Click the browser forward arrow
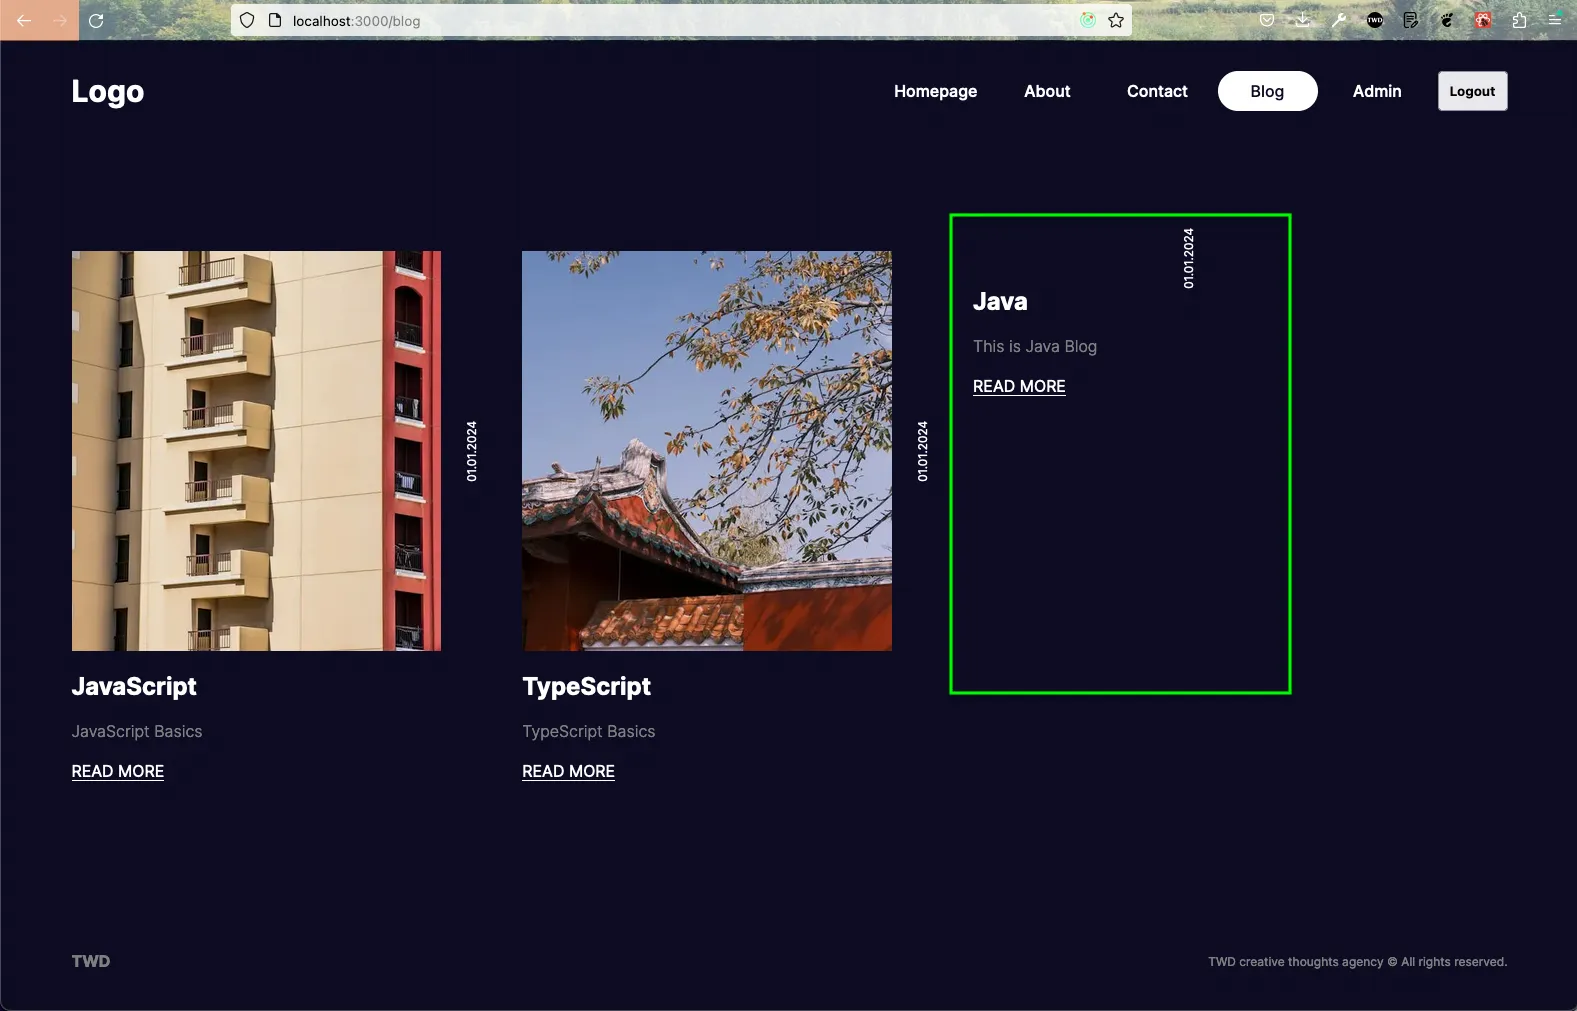This screenshot has width=1577, height=1011. click(x=60, y=20)
